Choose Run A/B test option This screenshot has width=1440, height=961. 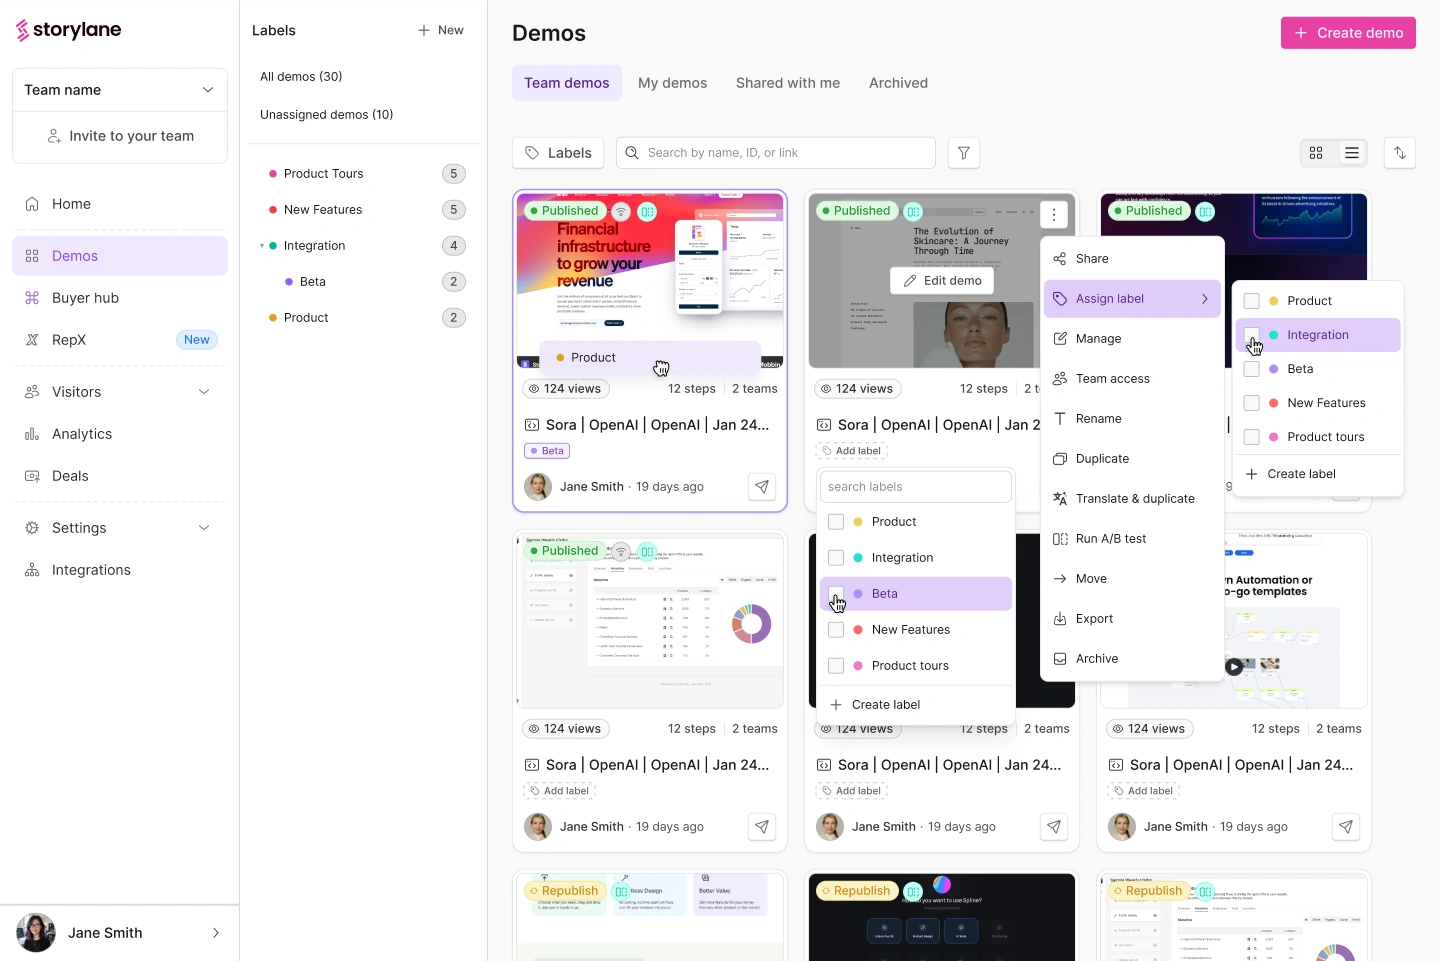pyautogui.click(x=1132, y=539)
